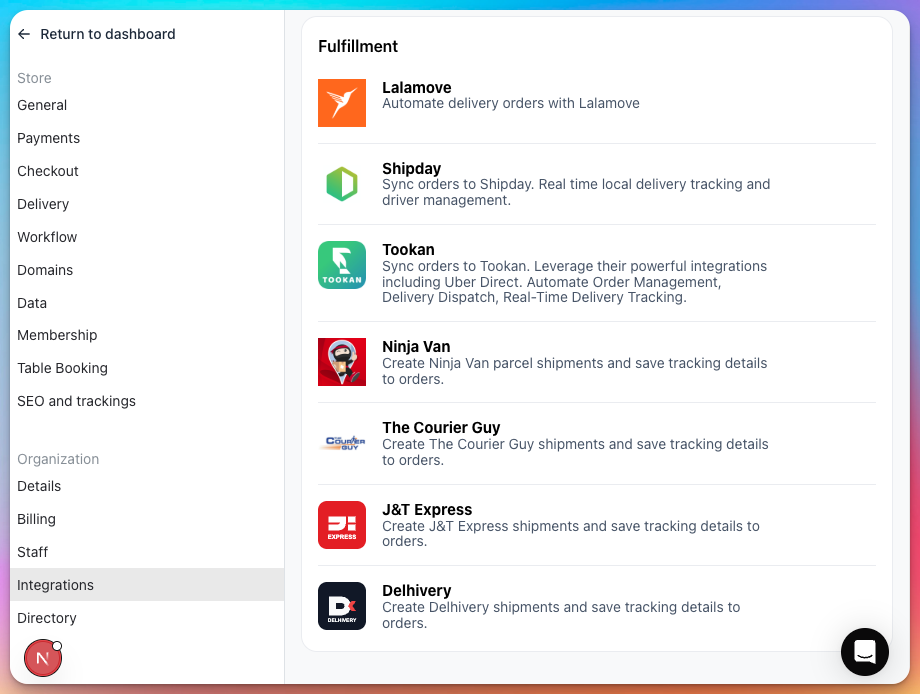
Task: Click 'Create Ninja Van parcel shipments' description
Action: [574, 371]
